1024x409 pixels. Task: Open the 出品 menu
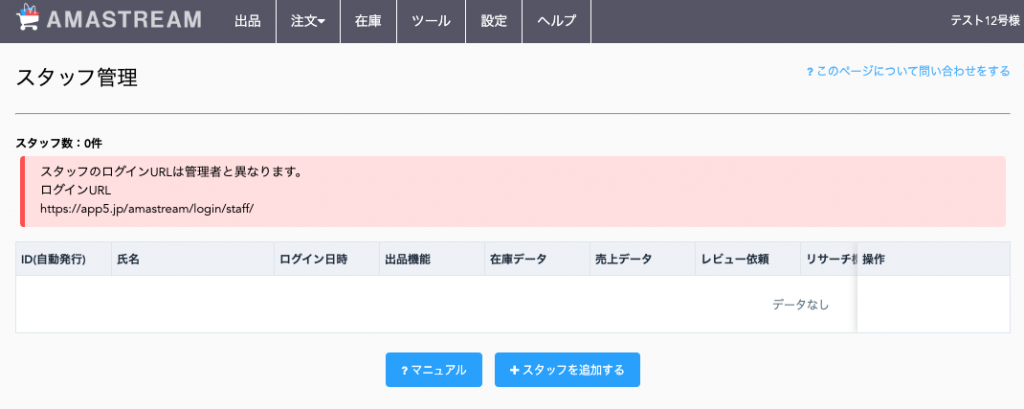point(248,21)
